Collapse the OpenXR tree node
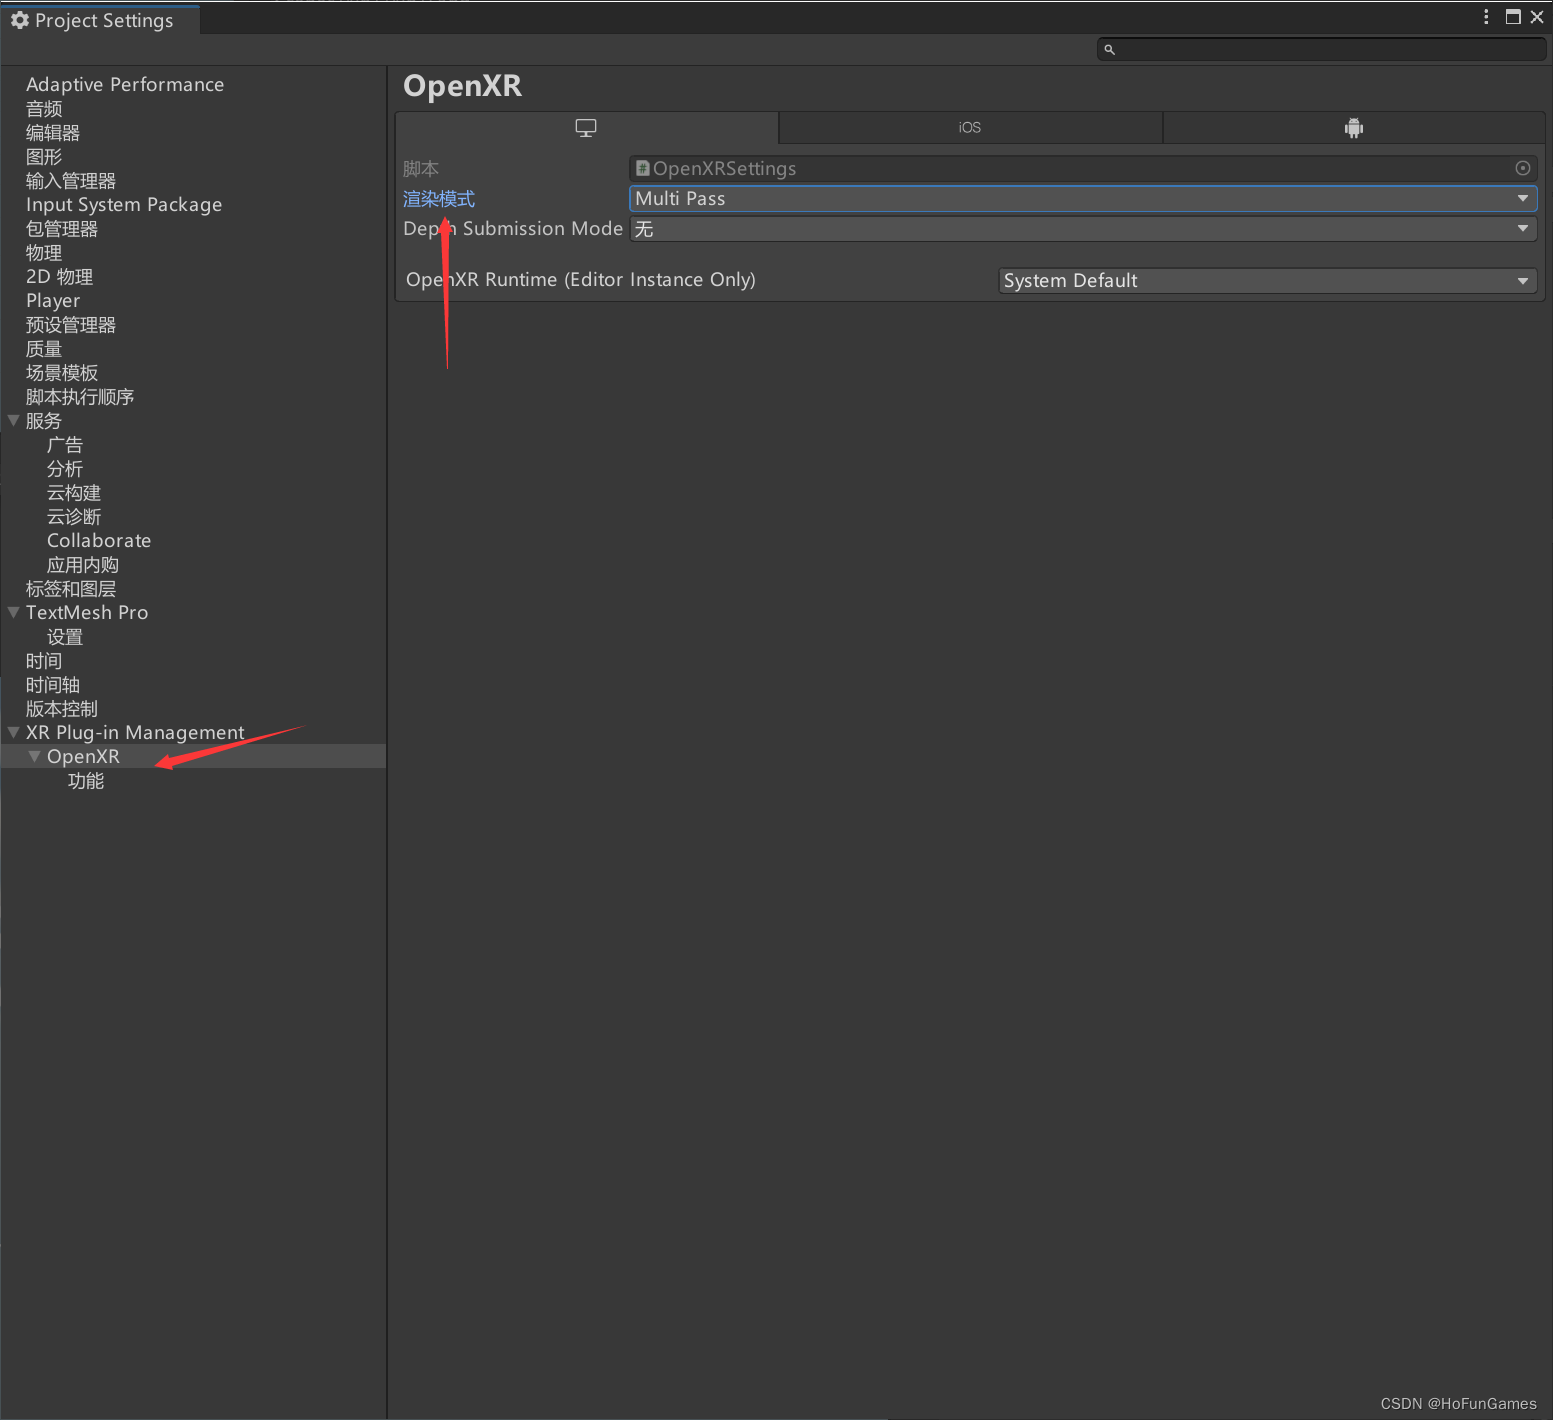The image size is (1553, 1420). [35, 757]
